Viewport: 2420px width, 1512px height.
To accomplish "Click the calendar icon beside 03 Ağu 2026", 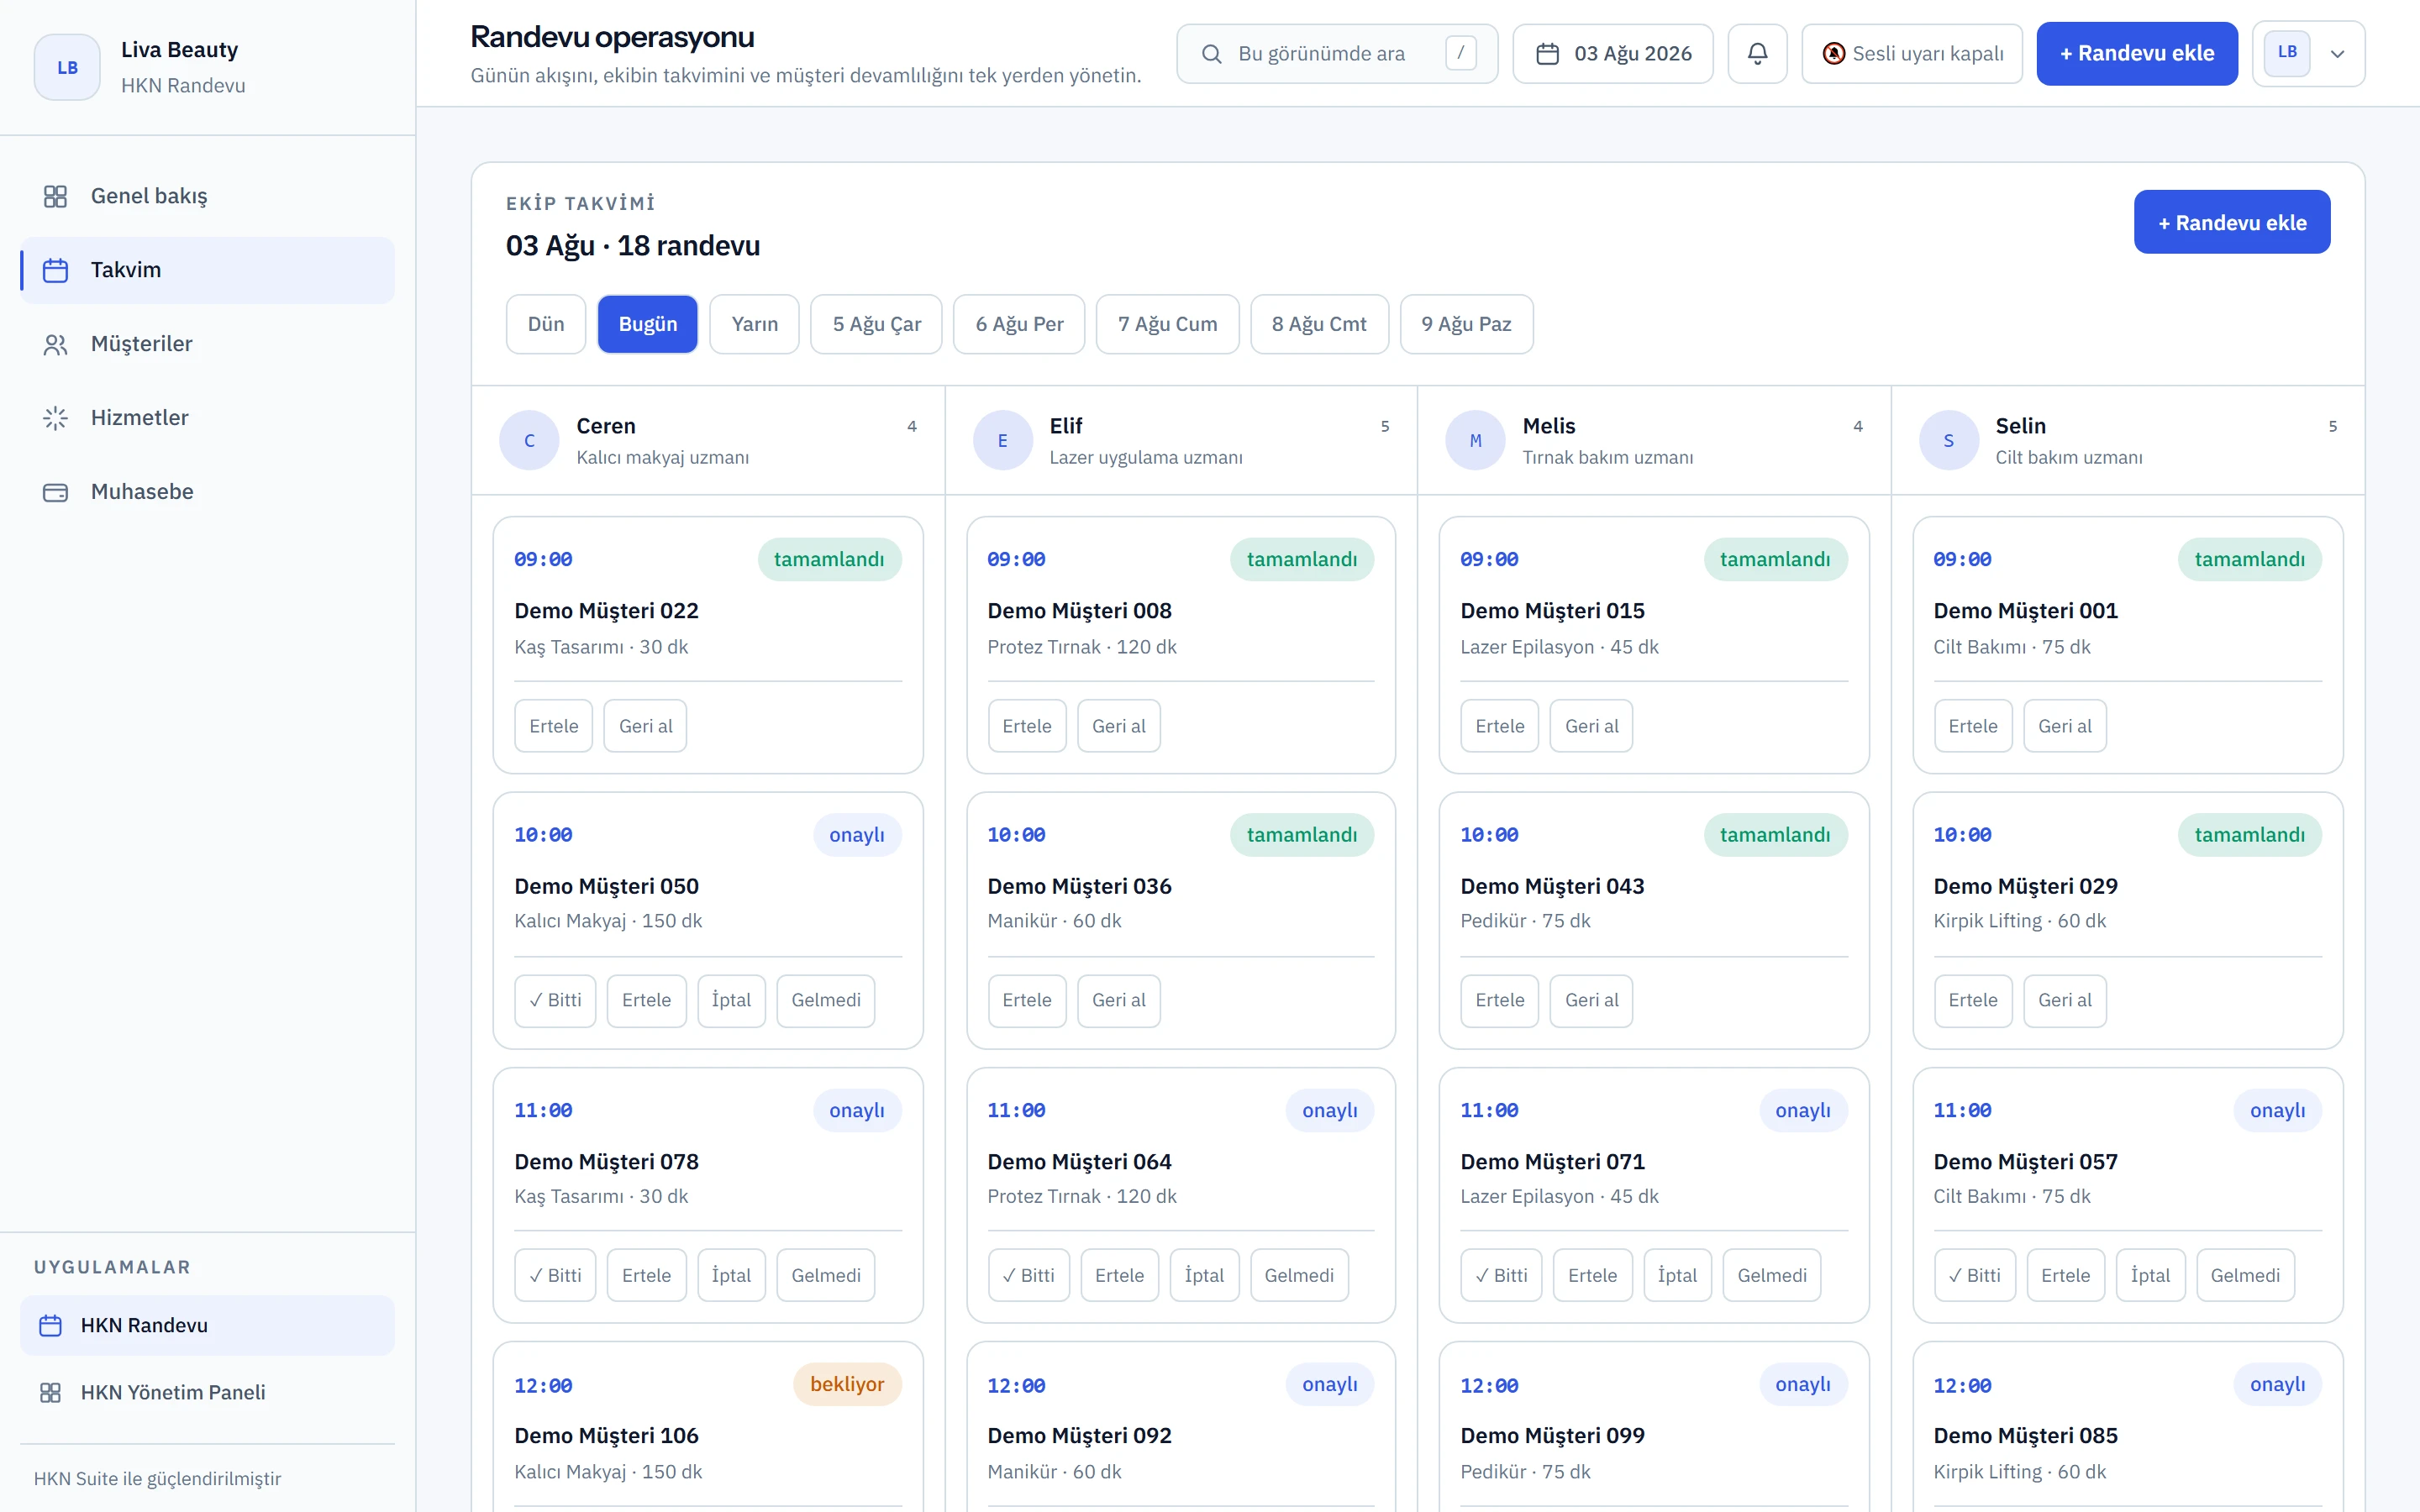I will click(1547, 54).
